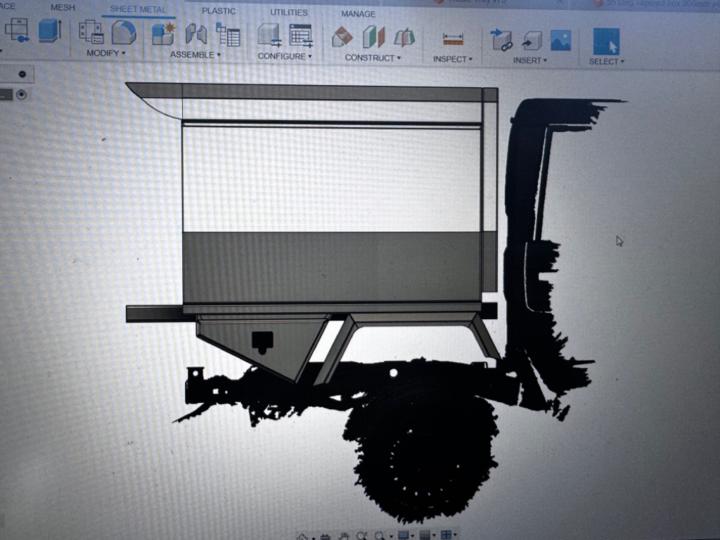Click the Insert Canvas image icon

[561, 40]
